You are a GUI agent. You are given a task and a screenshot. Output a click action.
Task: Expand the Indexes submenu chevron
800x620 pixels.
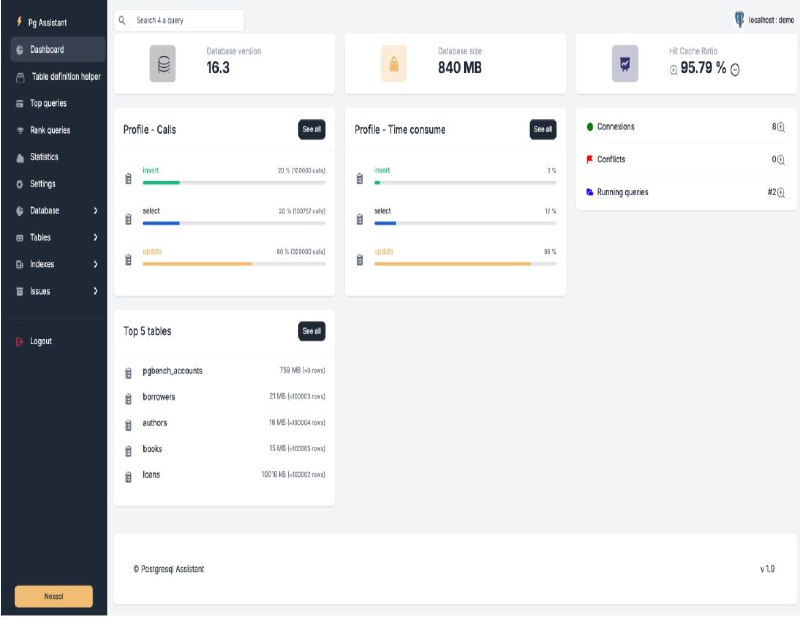[95, 264]
